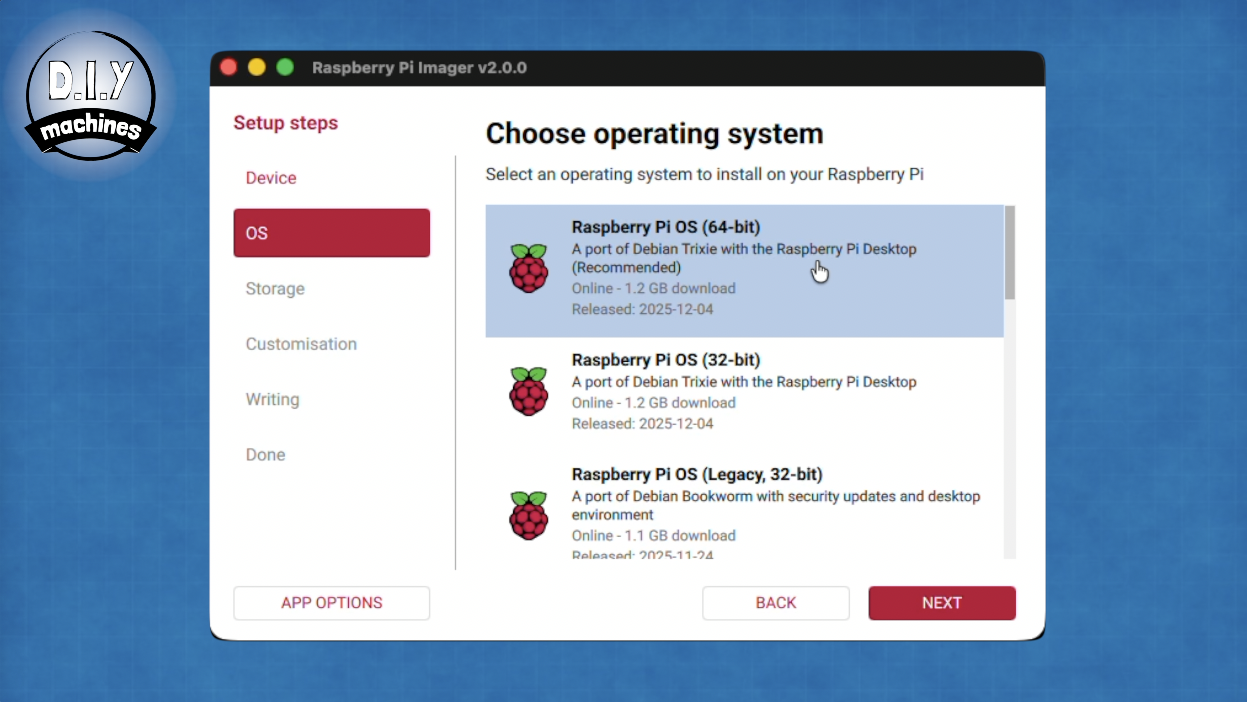Screen dimensions: 1247x702
Task: Select the OS setup step
Action: click(332, 233)
